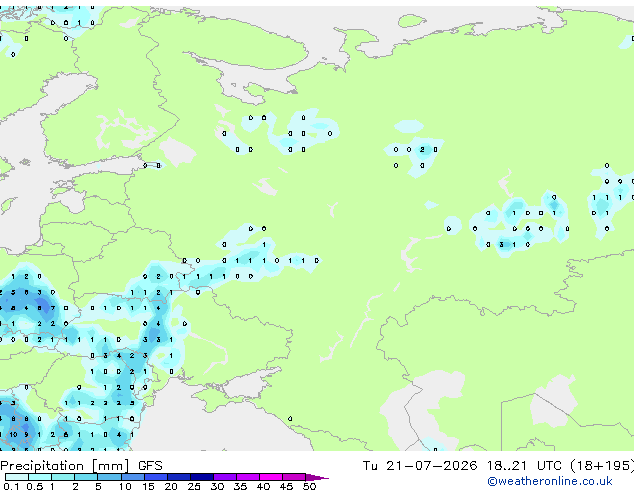Click the '30' legend scale label
This screenshot has height=490, width=634.
(x=217, y=486)
